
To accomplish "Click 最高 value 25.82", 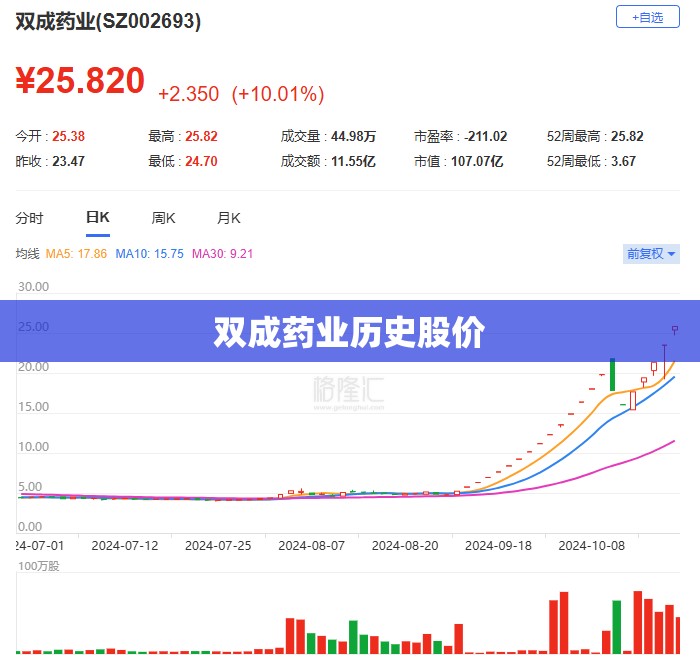I will pos(201,136).
